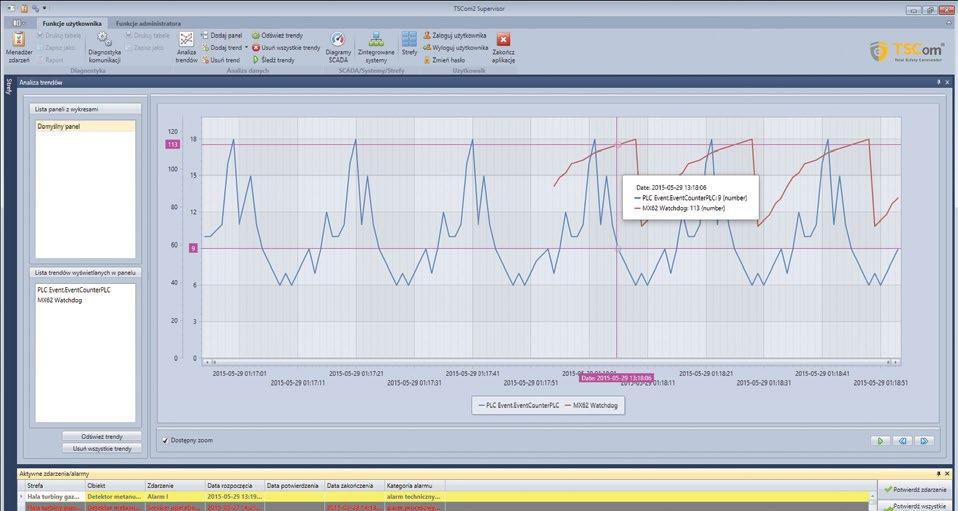The width and height of the screenshot is (958, 511).
Task: Click Zaloguj użytkownika
Action: (x=455, y=35)
